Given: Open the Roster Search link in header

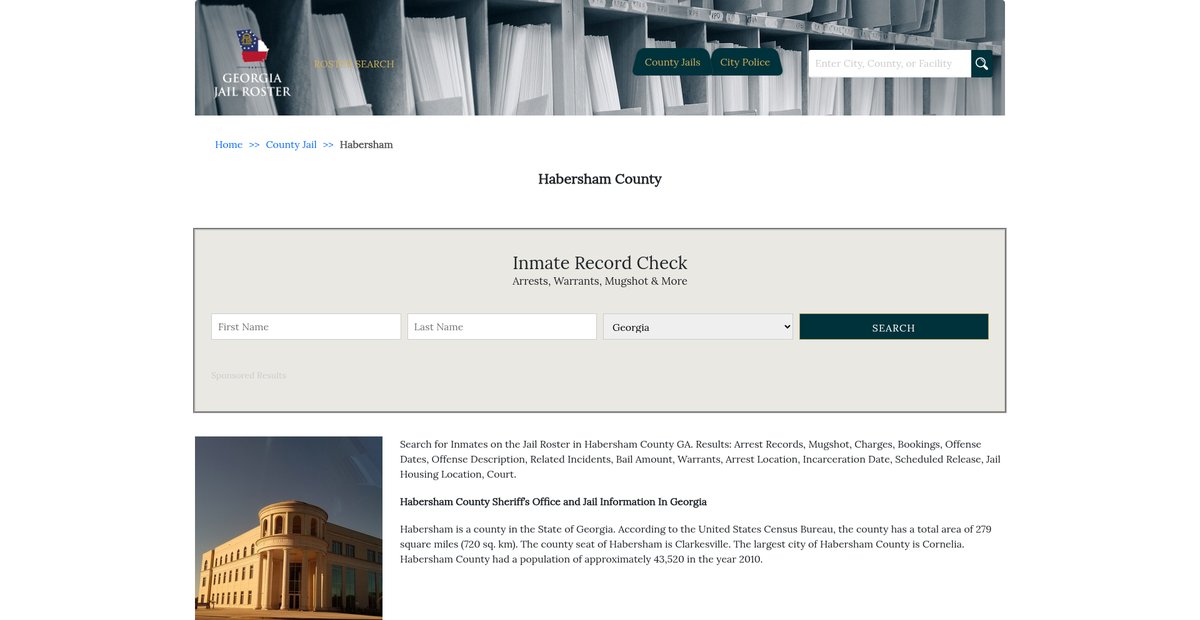Looking at the screenshot, I should tap(354, 64).
